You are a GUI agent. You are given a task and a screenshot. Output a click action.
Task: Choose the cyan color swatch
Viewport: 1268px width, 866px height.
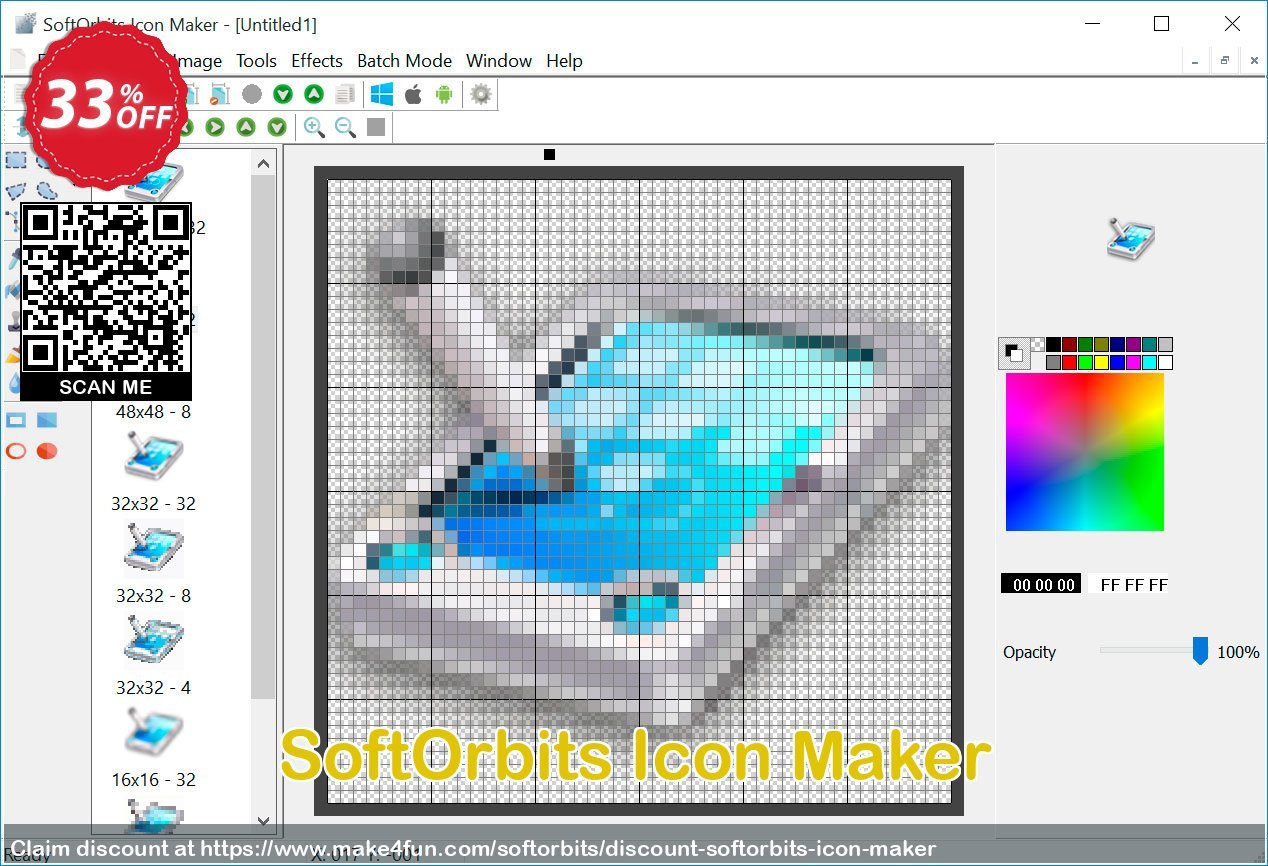[1149, 362]
